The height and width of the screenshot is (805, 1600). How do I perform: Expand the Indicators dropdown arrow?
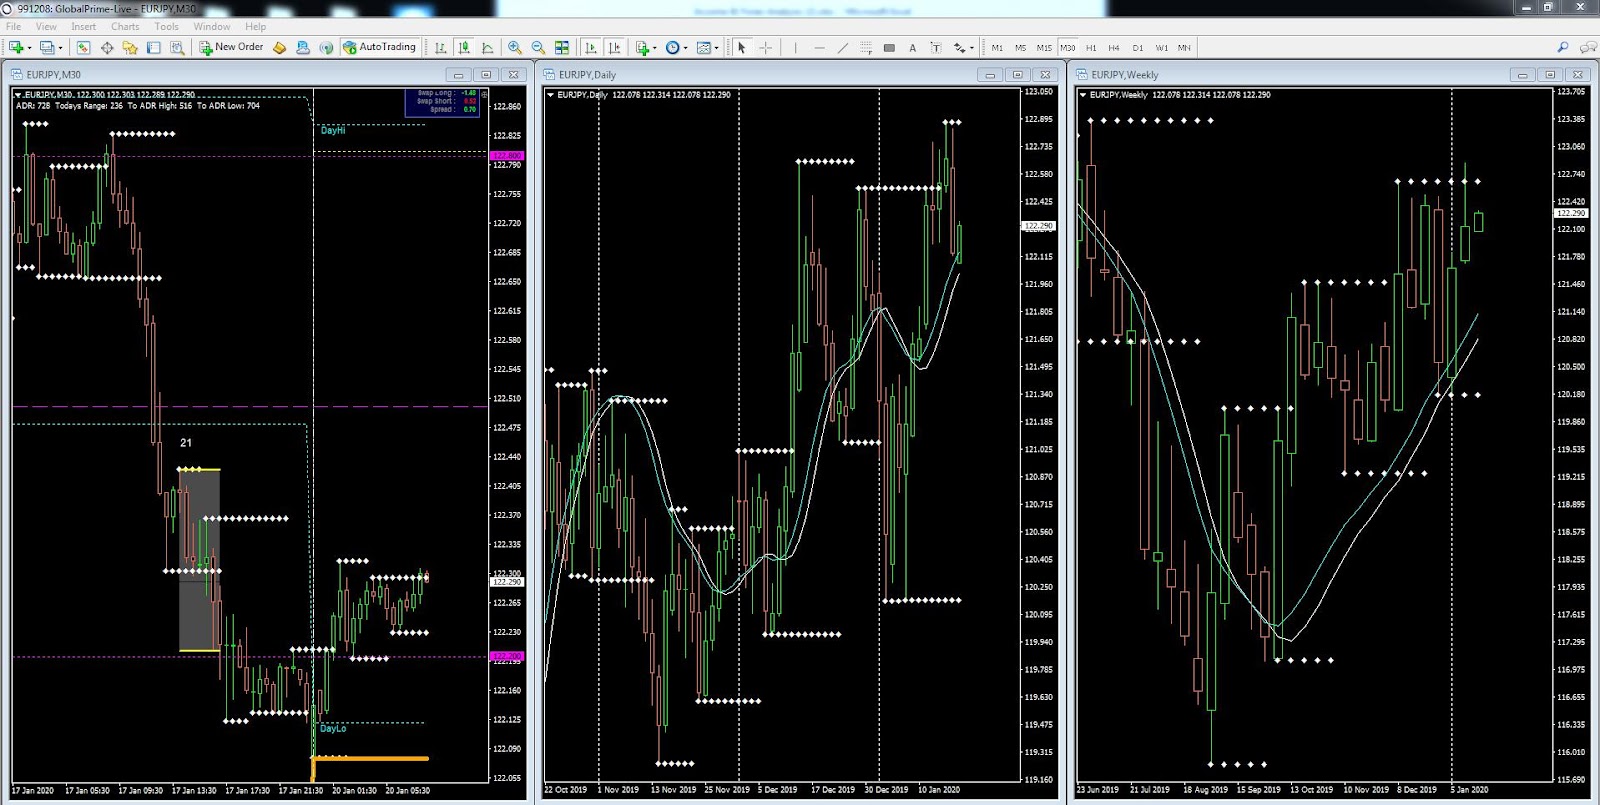[x=655, y=47]
